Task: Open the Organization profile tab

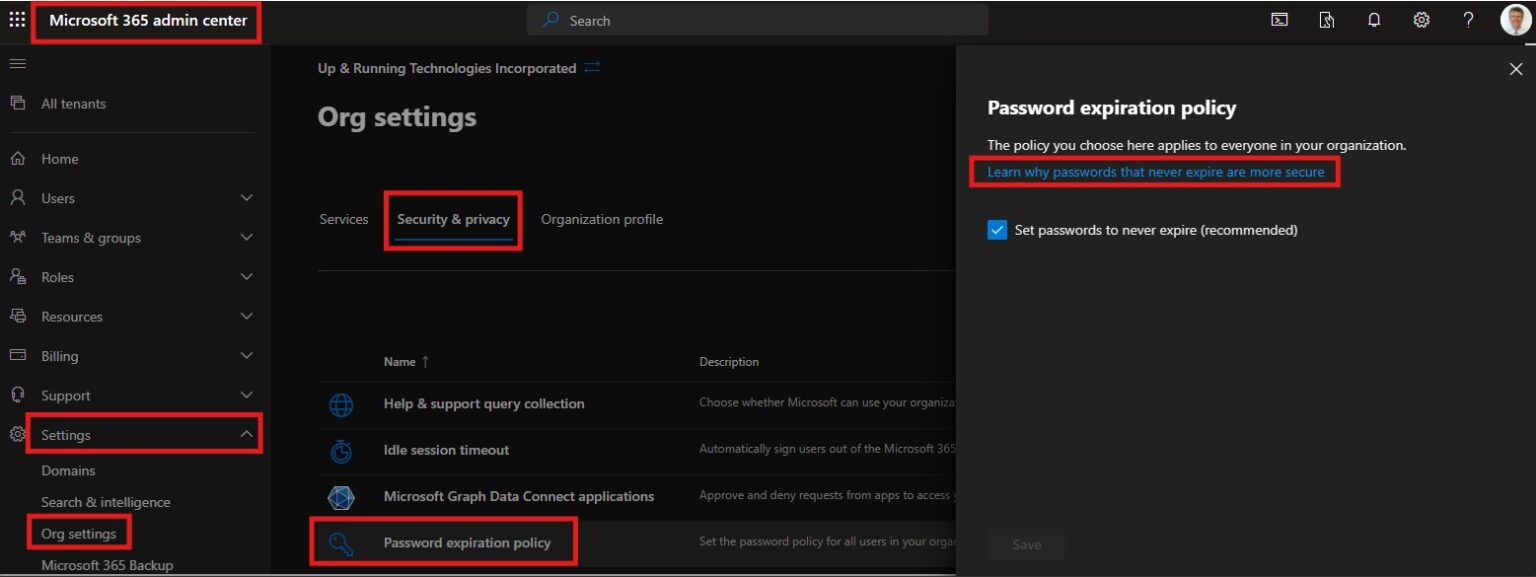Action: 601,219
